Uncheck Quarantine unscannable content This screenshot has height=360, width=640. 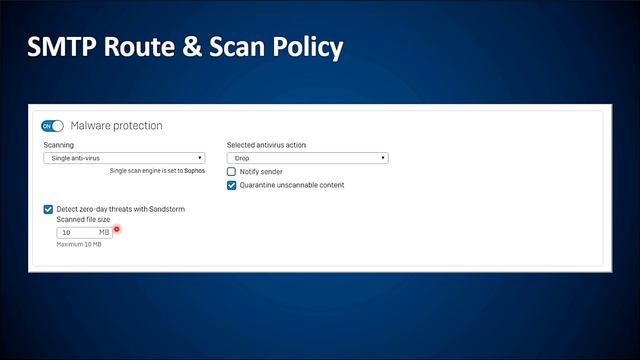point(231,185)
